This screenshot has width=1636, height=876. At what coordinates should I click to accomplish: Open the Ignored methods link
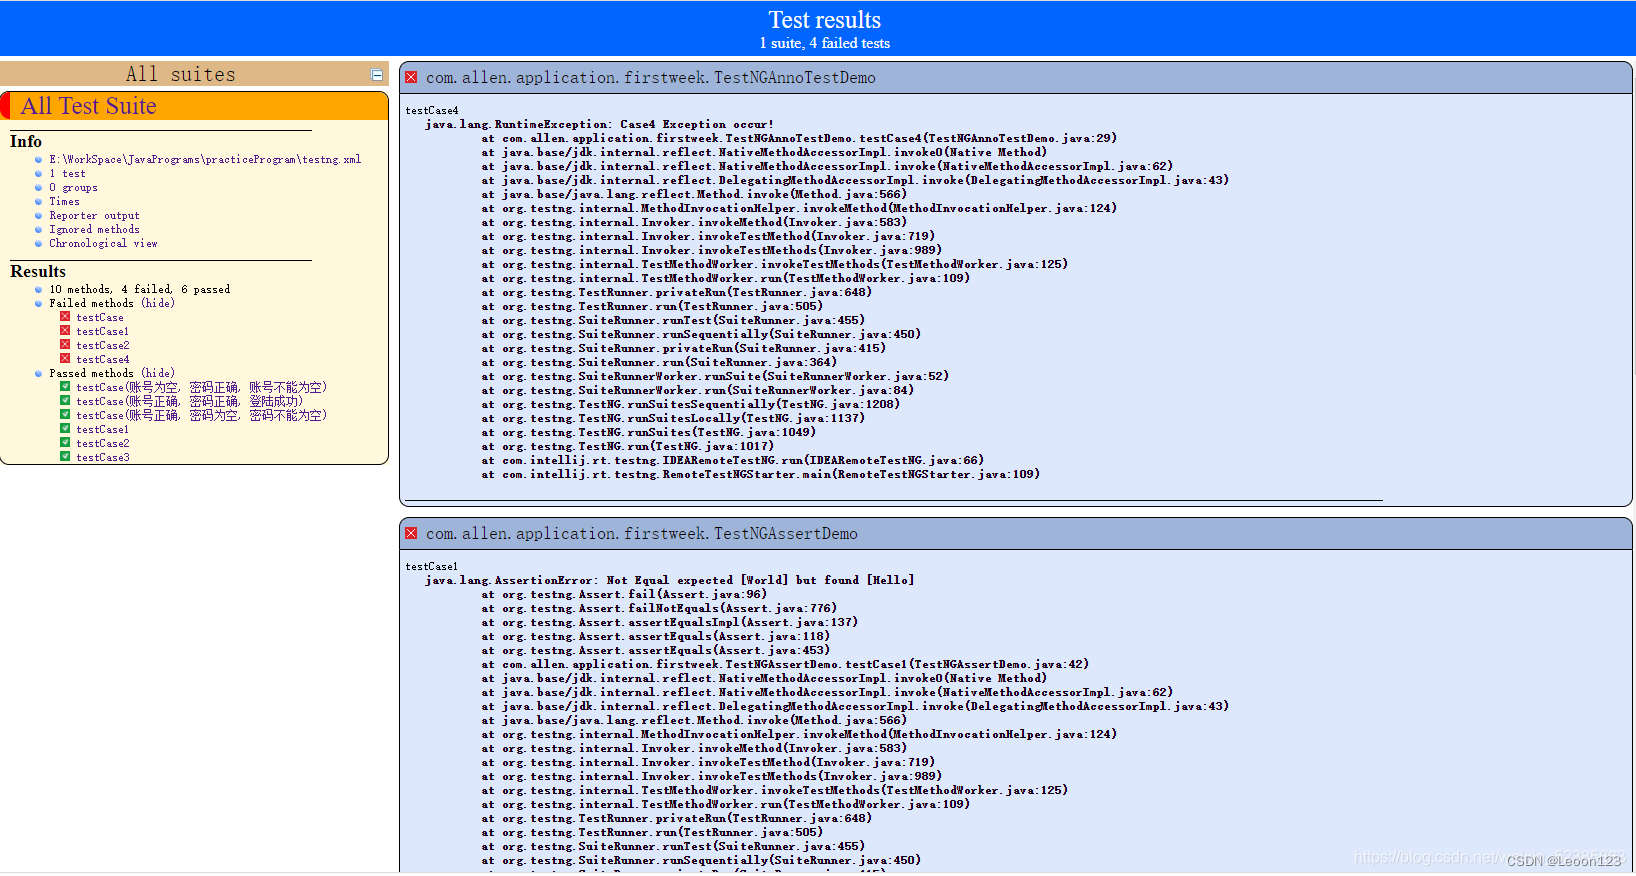[x=94, y=229]
